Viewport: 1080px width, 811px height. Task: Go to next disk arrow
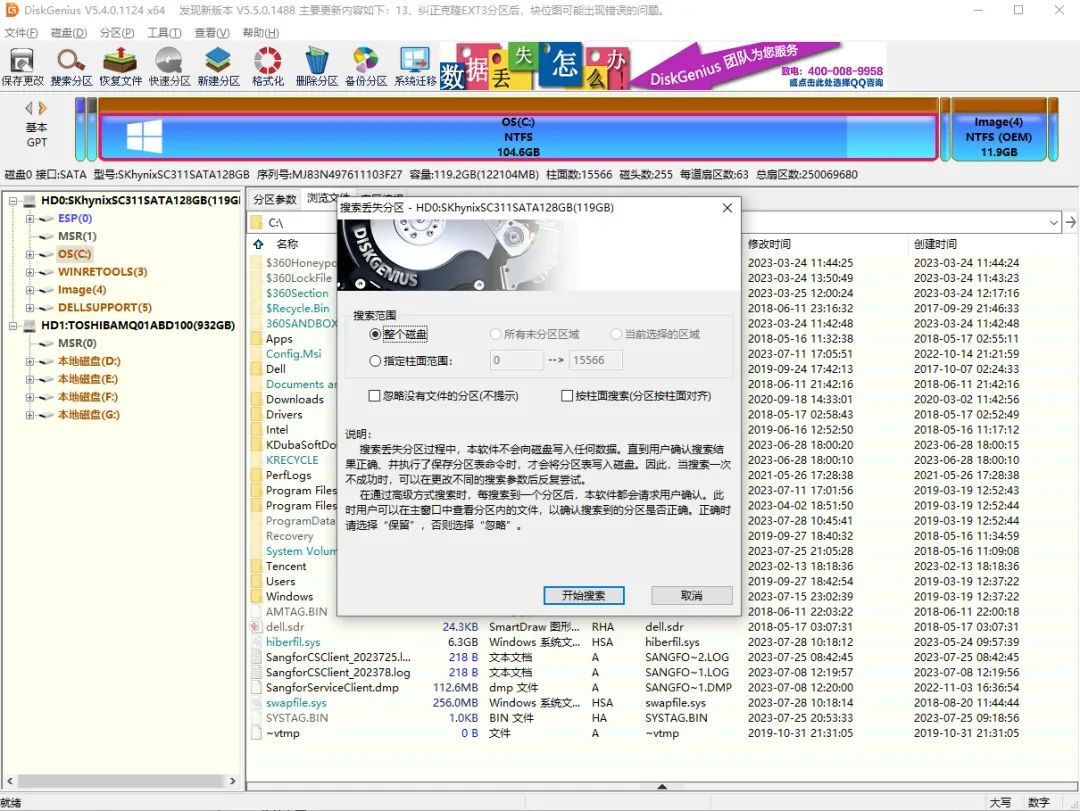click(x=43, y=108)
